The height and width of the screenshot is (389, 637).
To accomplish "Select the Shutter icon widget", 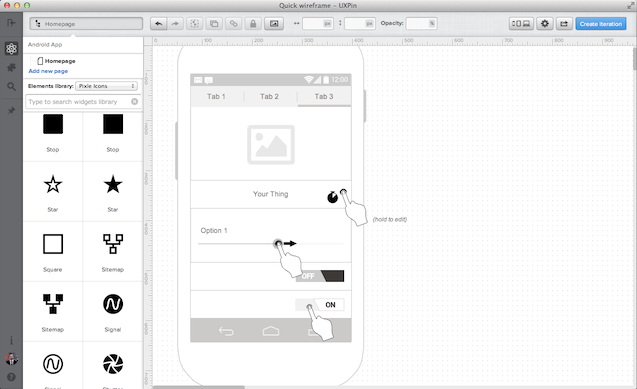I will coord(113,365).
